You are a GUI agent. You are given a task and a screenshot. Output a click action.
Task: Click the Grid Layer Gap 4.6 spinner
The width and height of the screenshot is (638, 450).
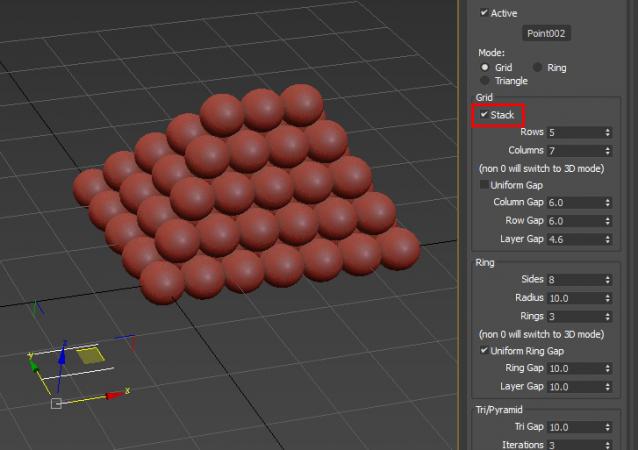pos(607,239)
